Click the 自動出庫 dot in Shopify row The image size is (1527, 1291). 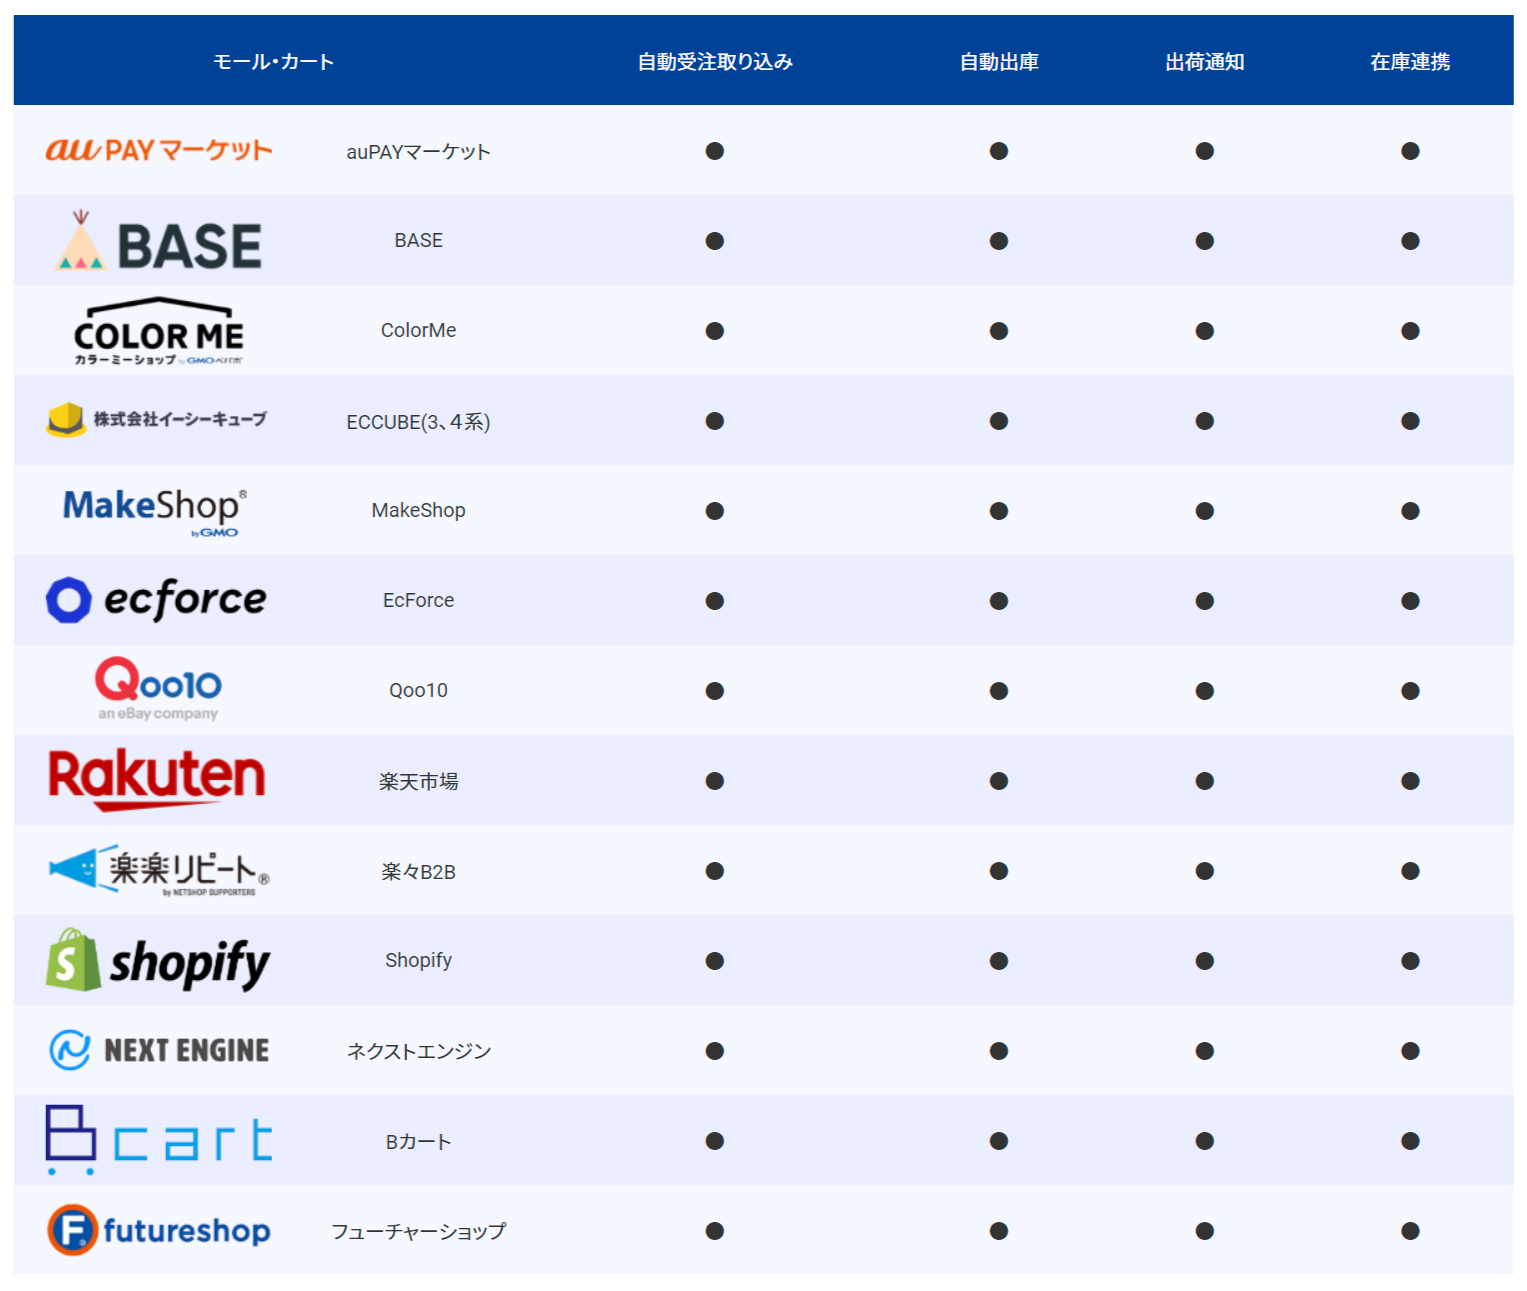(x=999, y=961)
